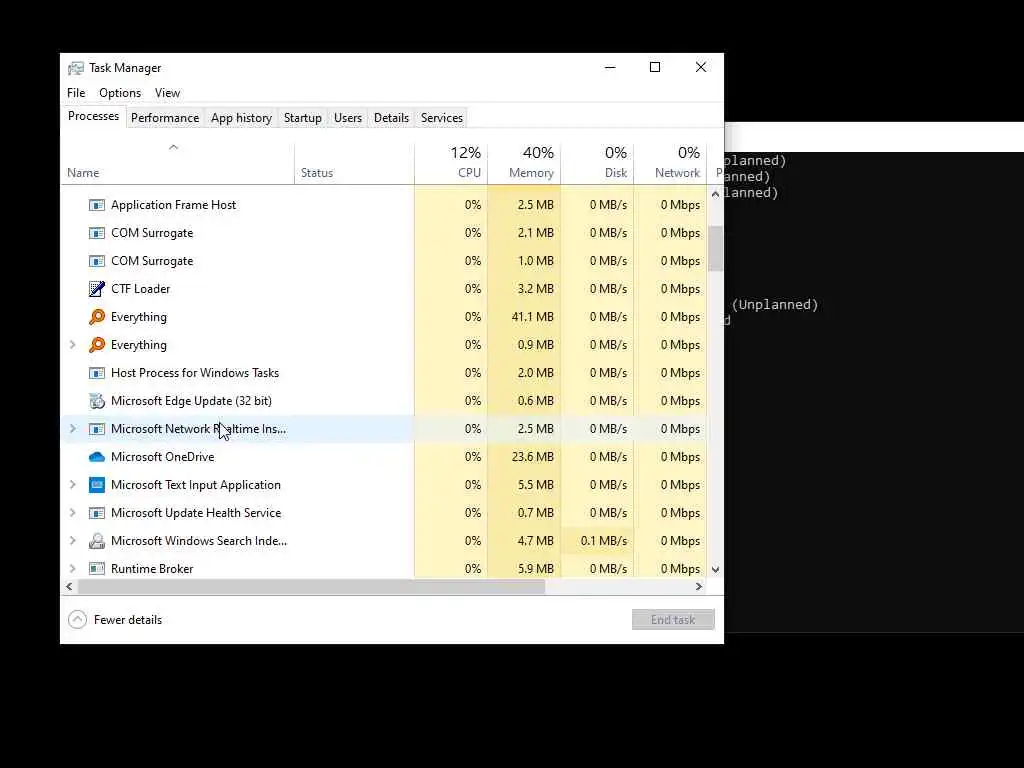Screen dimensions: 1024x768
Task: Switch to the Performance tab
Action: click(x=165, y=118)
